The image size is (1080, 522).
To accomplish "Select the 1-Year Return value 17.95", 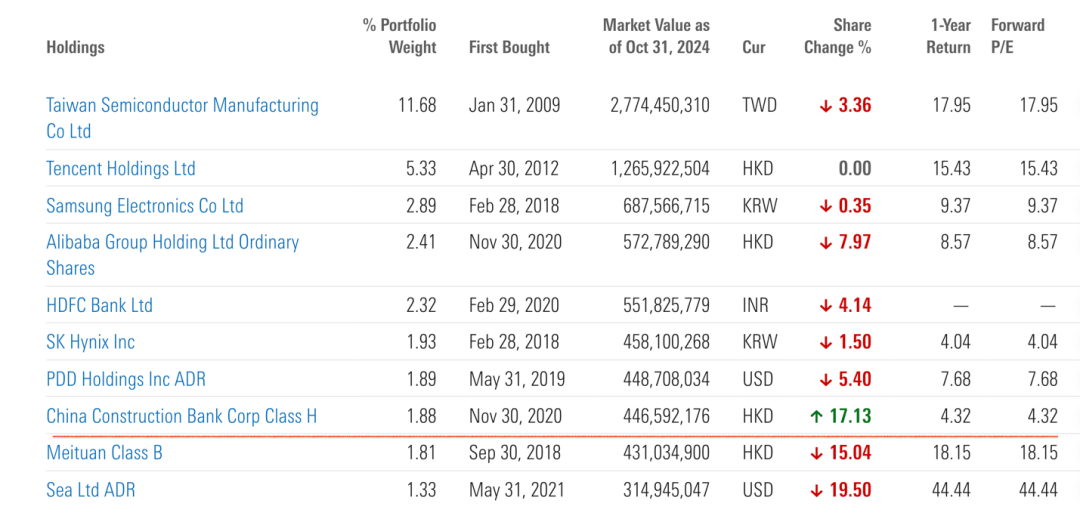I will (x=951, y=105).
